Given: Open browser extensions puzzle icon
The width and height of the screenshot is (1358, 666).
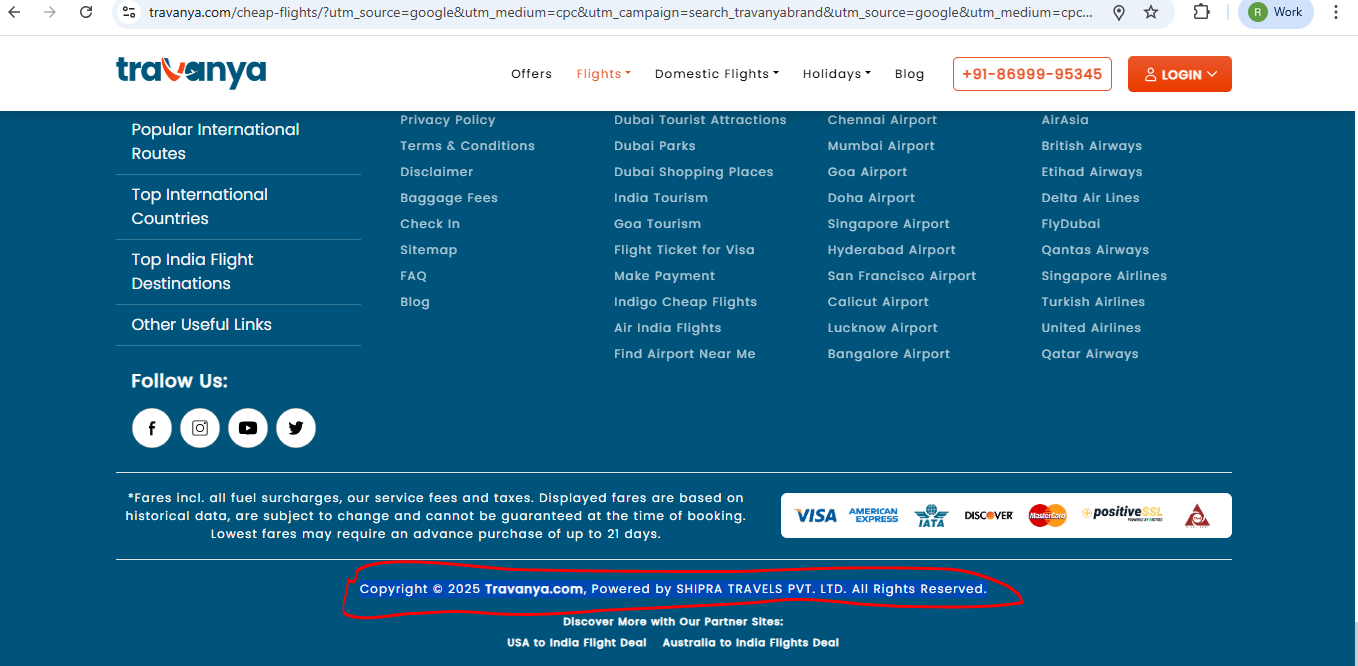Looking at the screenshot, I should [x=1201, y=12].
